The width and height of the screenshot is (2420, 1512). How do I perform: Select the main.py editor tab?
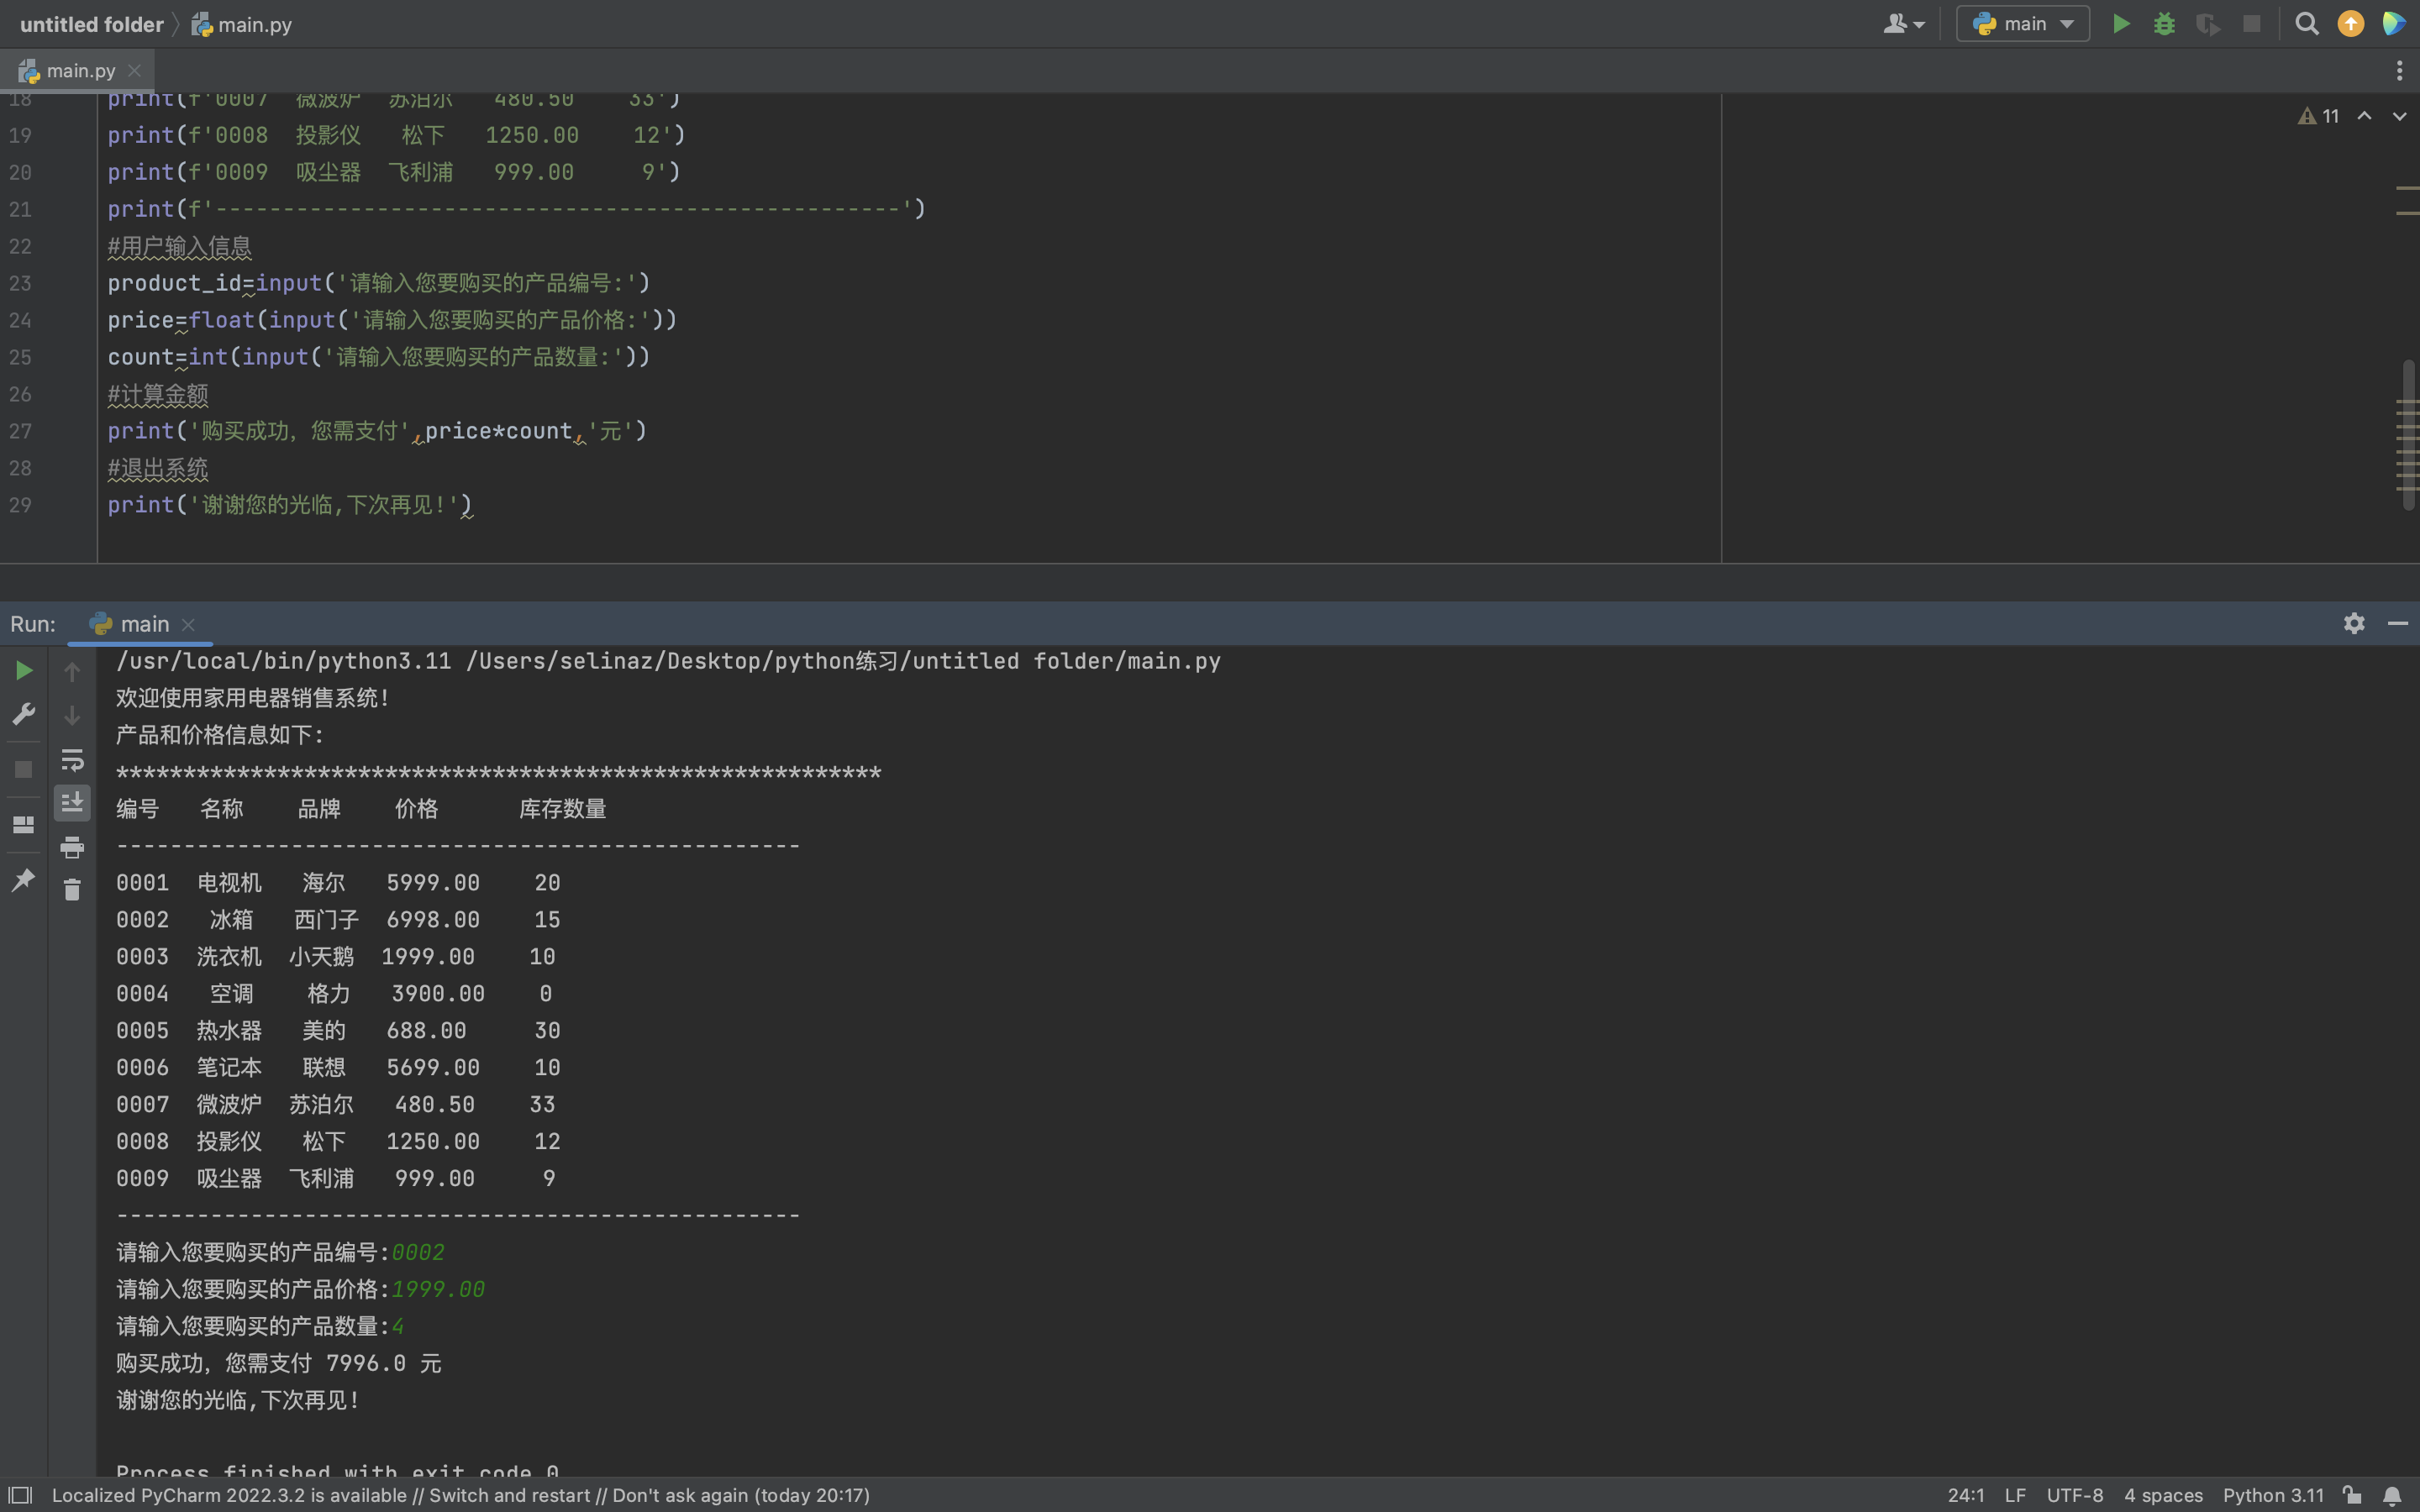[x=80, y=71]
